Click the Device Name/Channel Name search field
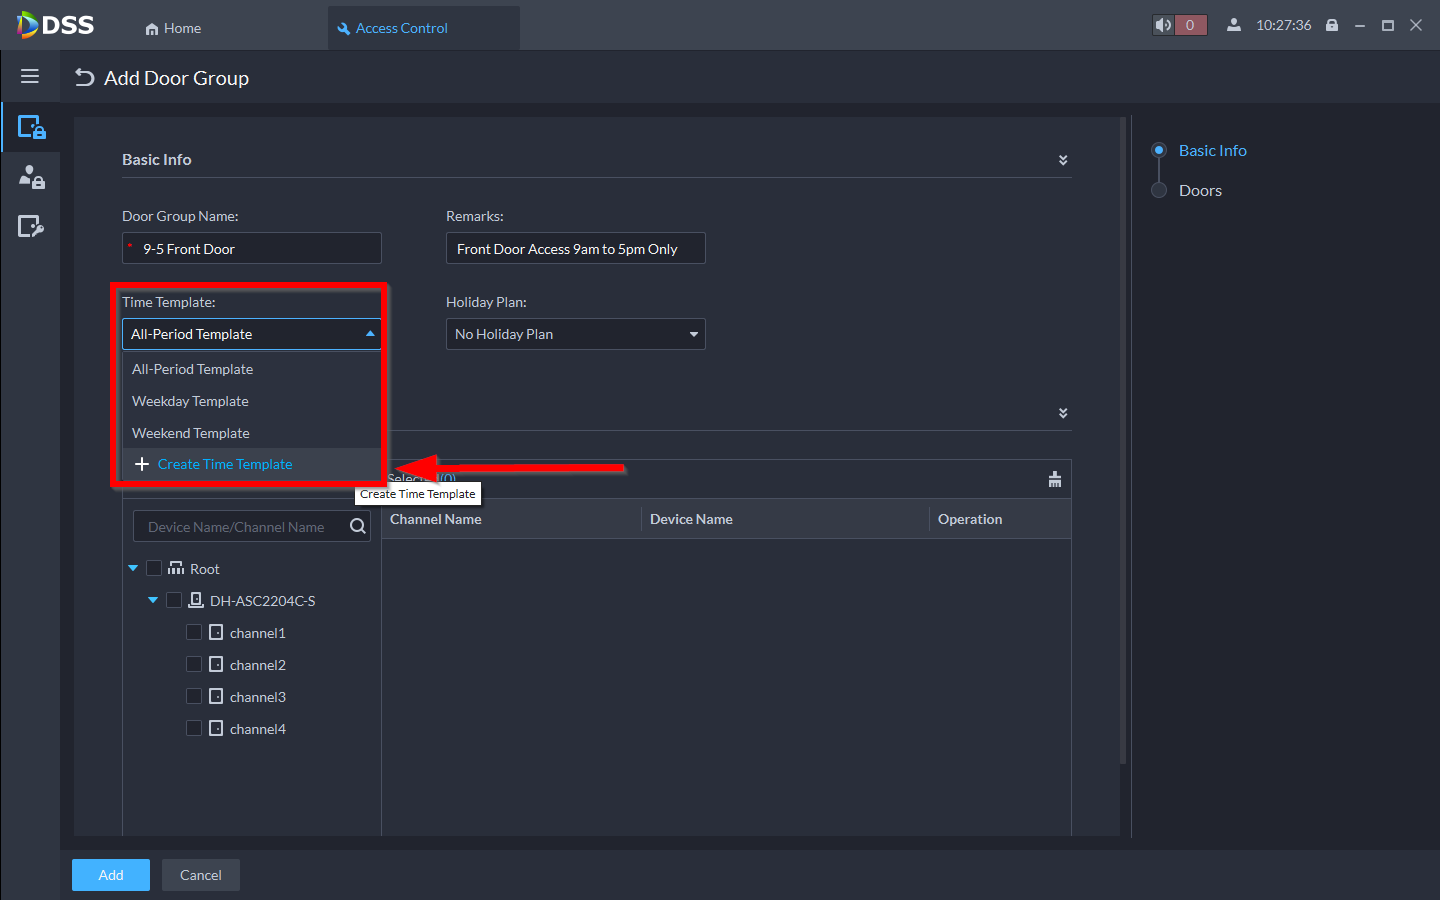This screenshot has height=900, width=1440. click(238, 527)
